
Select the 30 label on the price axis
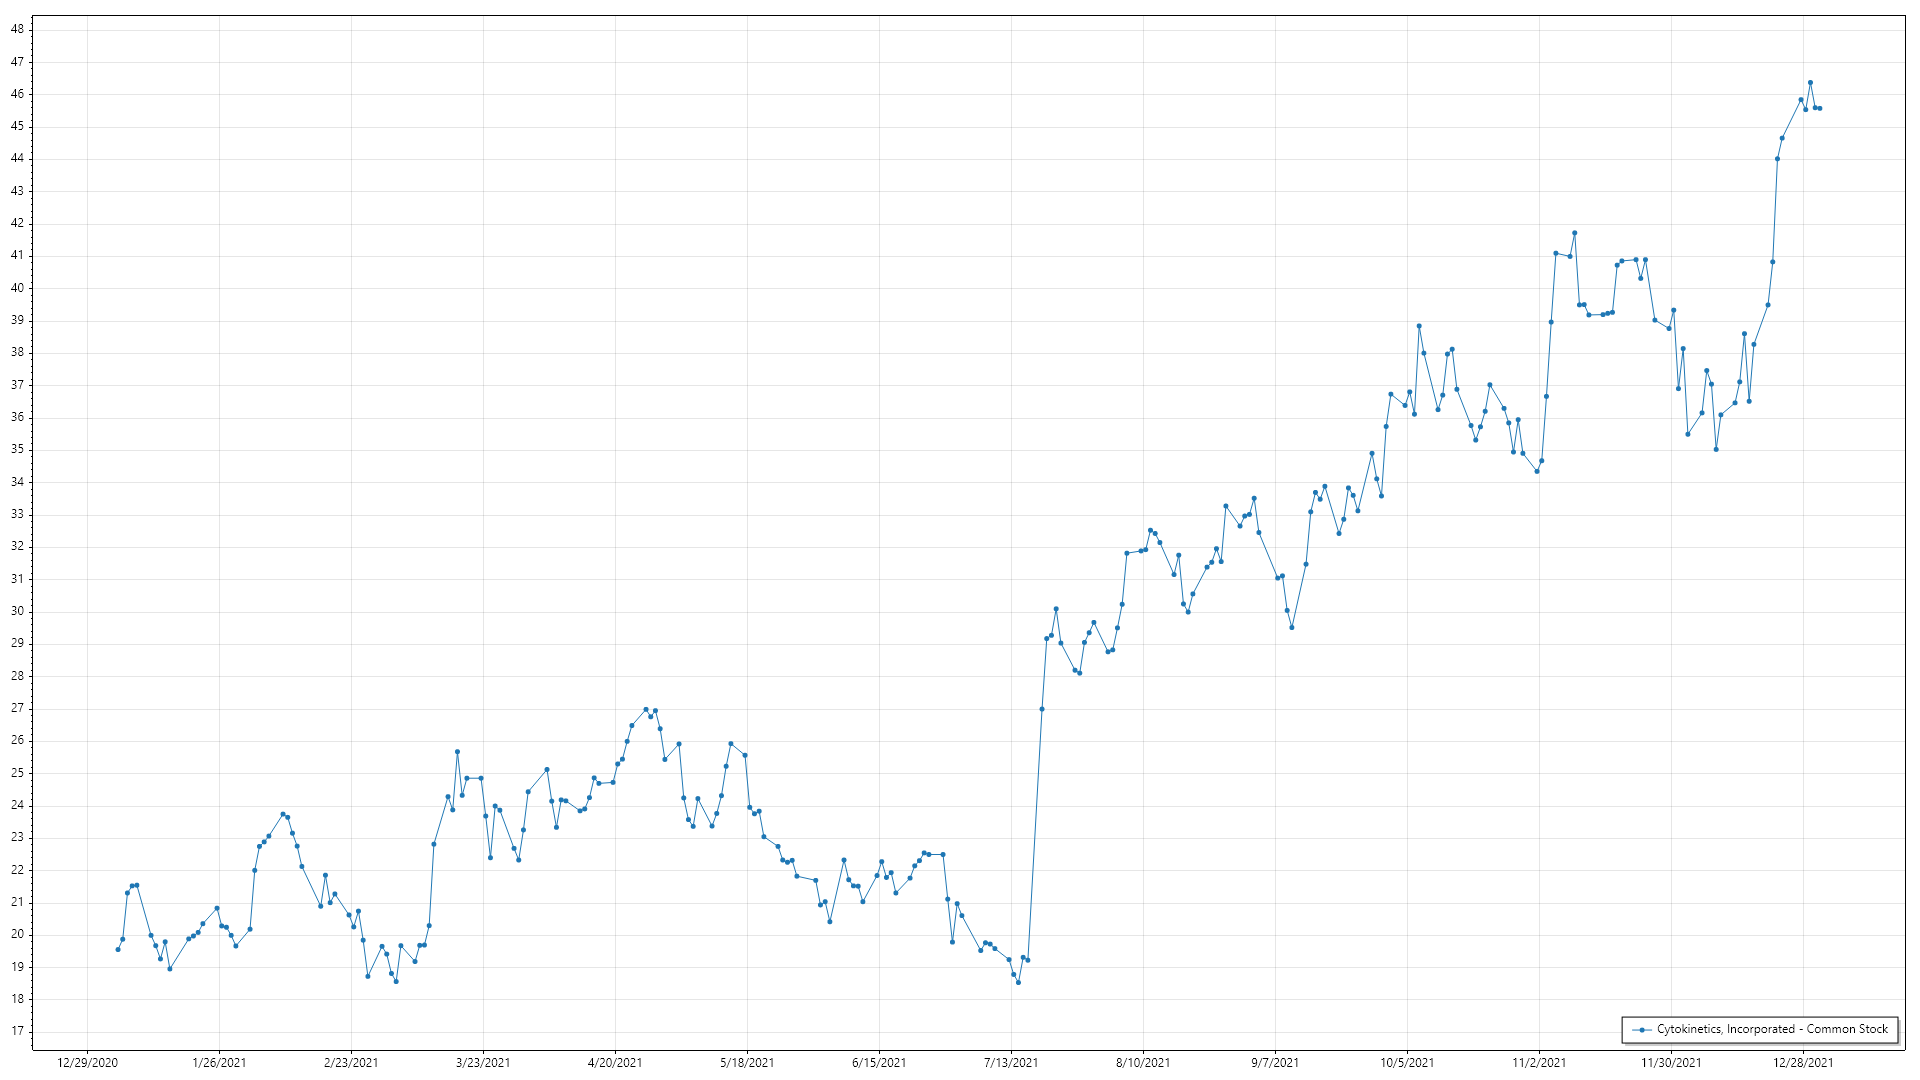tap(17, 611)
